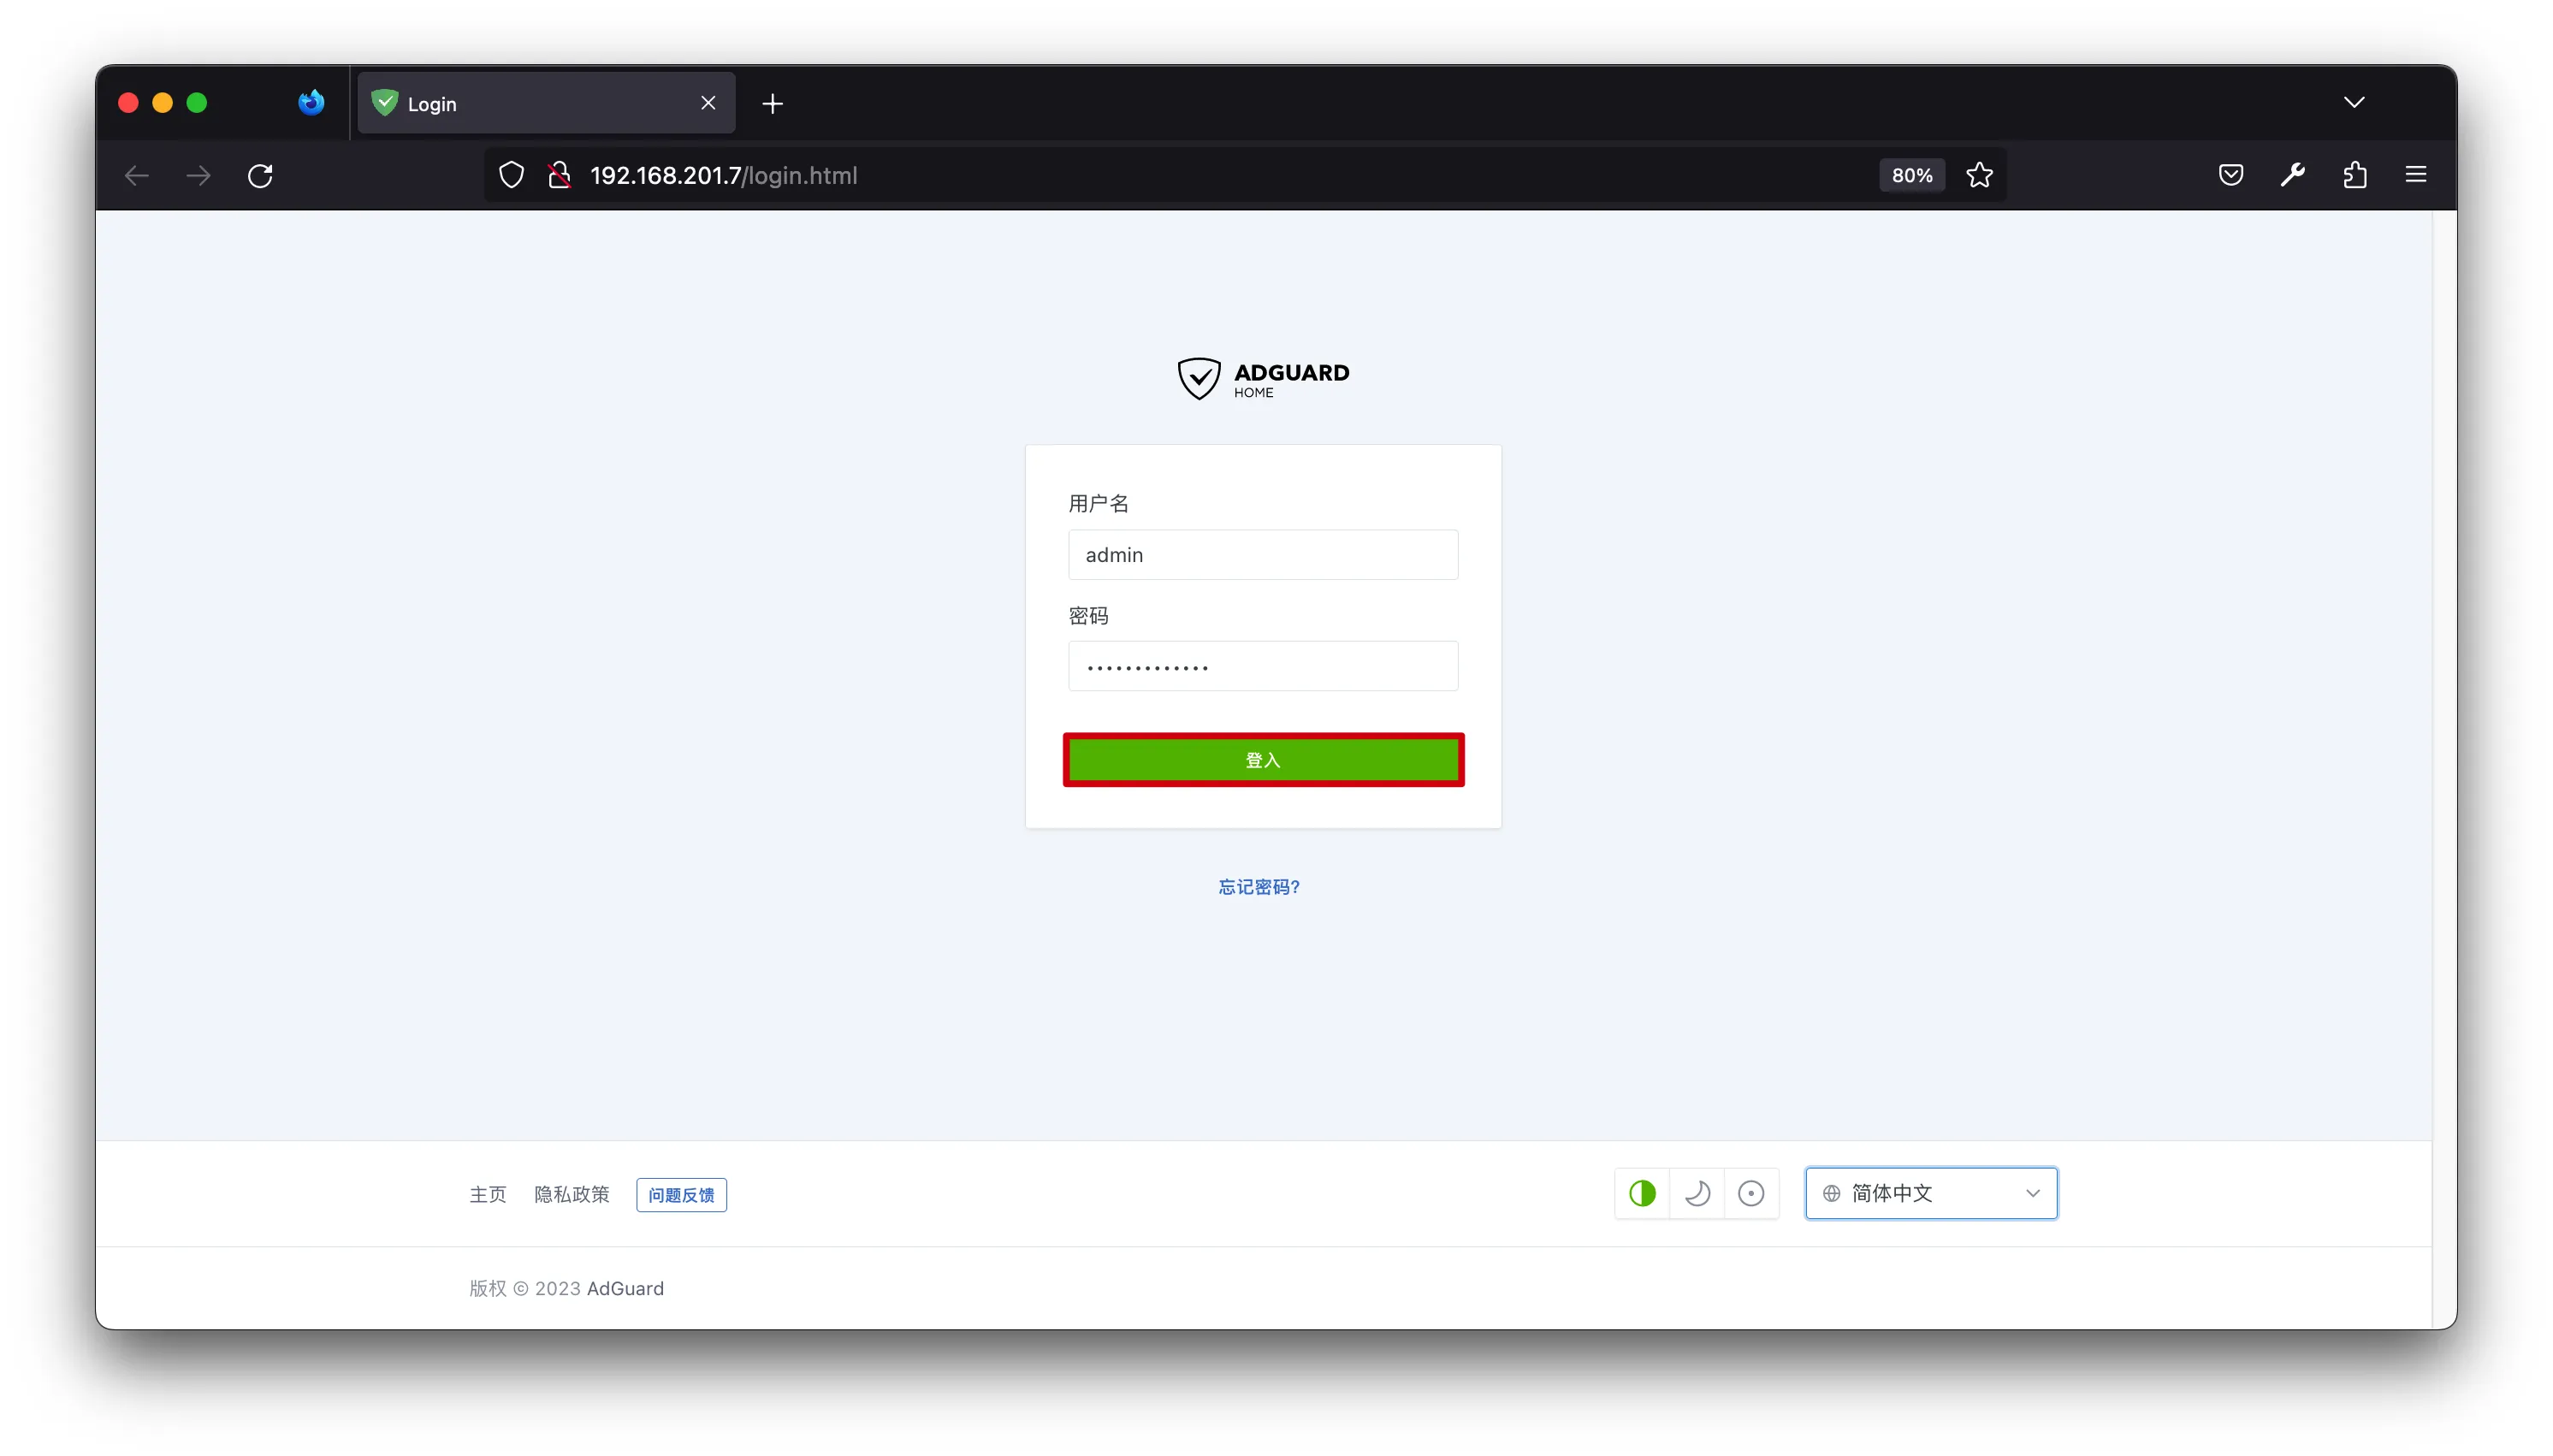Switch to the dark theme moon

click(1697, 1193)
